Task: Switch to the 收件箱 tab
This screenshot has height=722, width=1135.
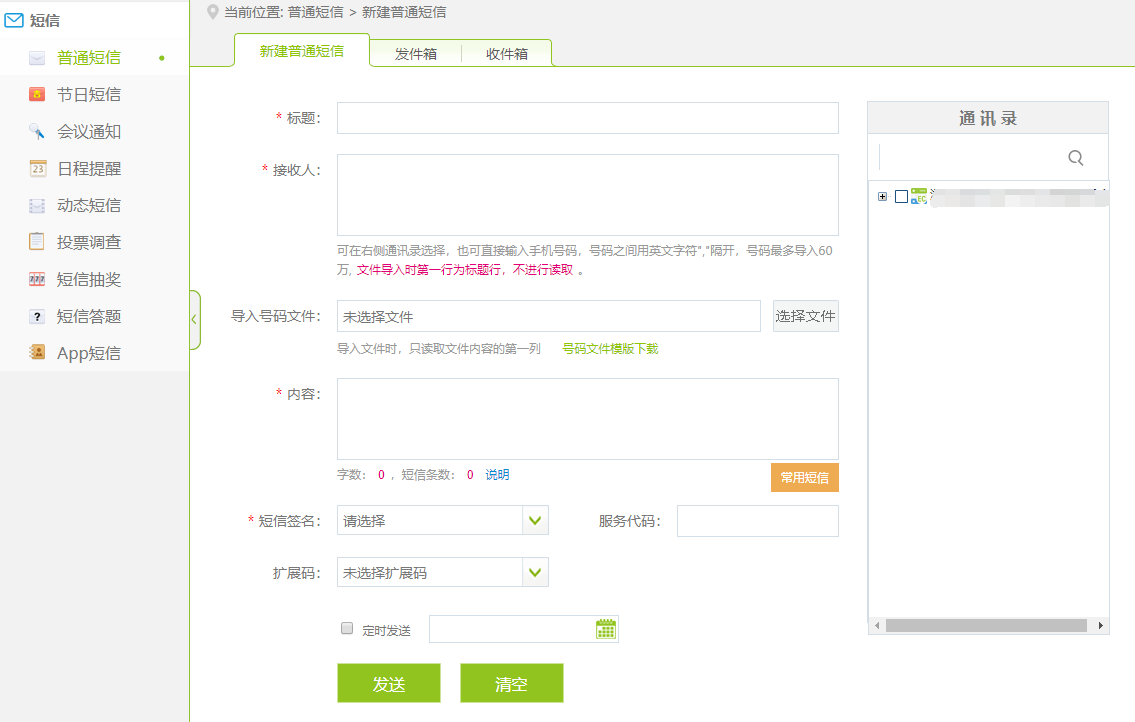Action: click(x=507, y=54)
